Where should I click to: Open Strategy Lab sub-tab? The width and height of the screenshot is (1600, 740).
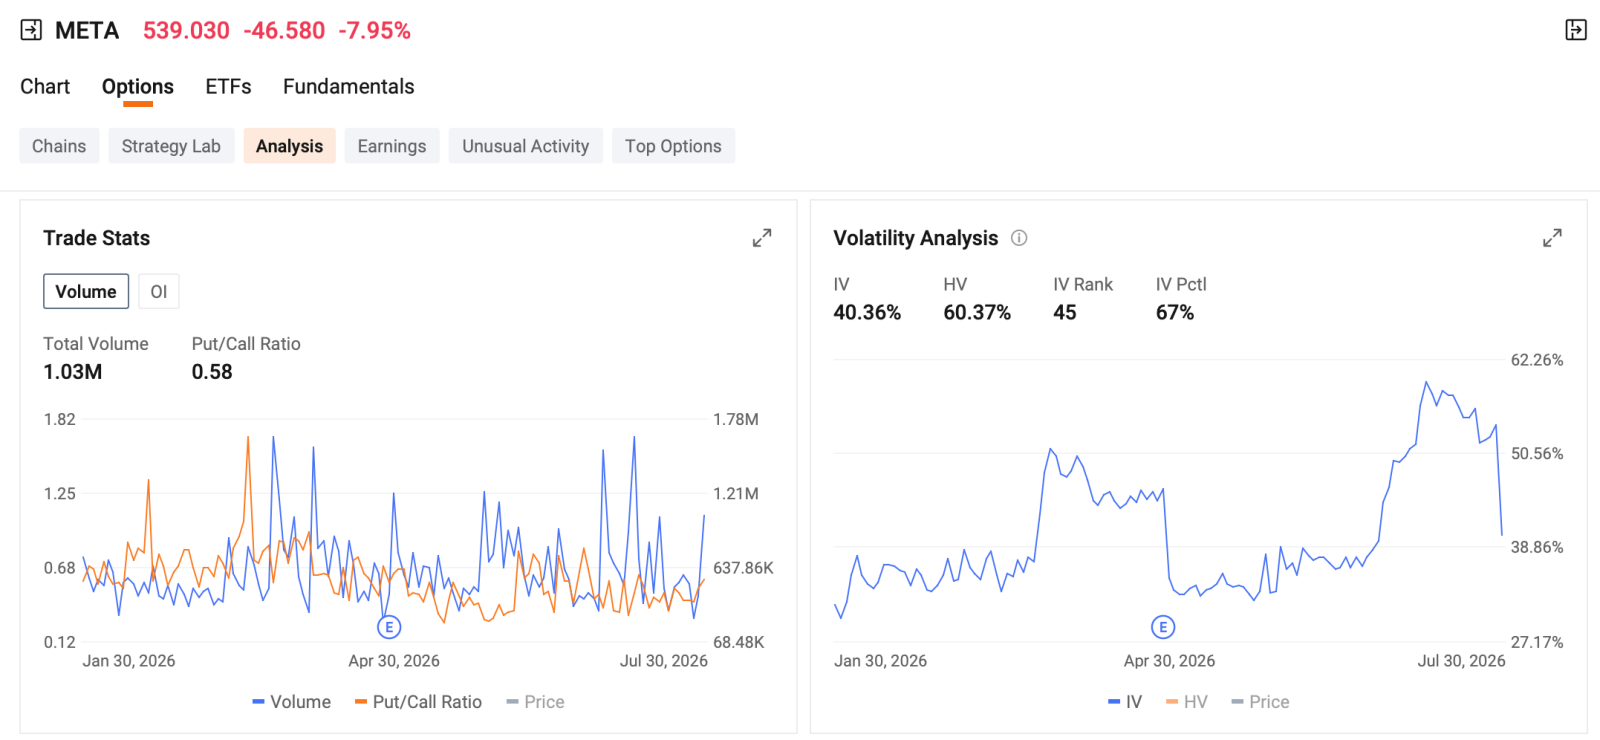pos(171,146)
